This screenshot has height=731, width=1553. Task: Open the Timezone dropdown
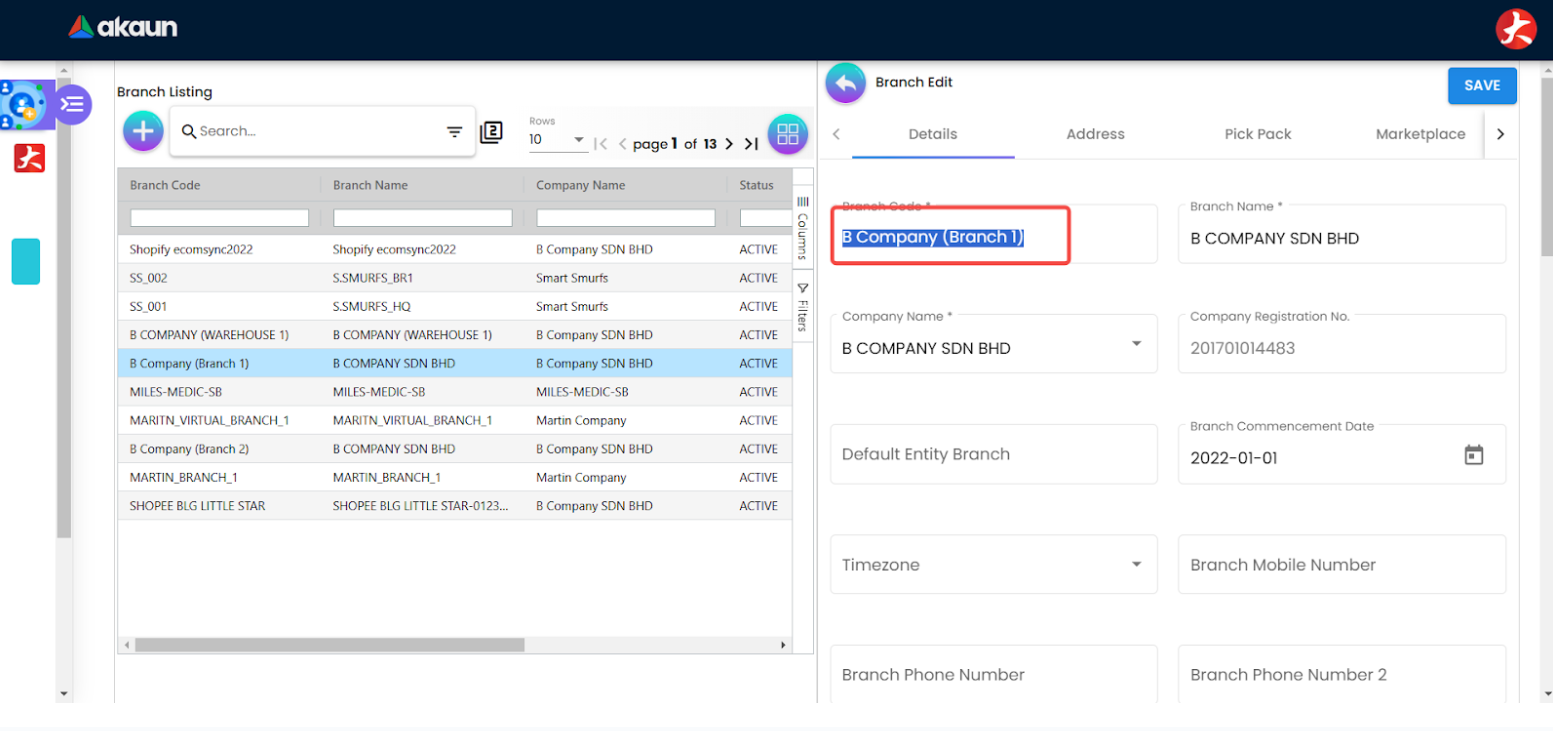click(1137, 563)
